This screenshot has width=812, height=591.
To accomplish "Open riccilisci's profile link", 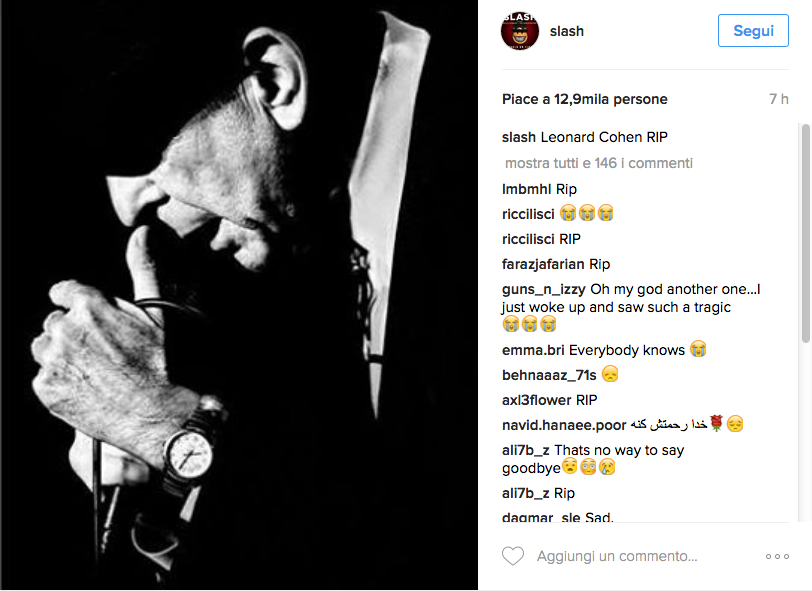I will (527, 213).
